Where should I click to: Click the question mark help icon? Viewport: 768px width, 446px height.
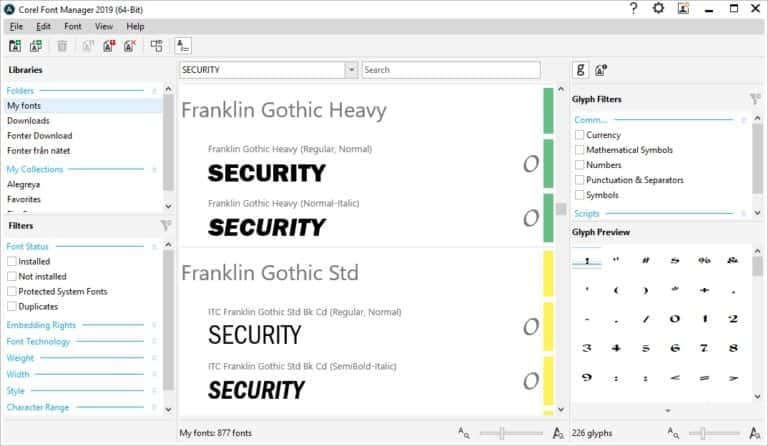pyautogui.click(x=633, y=9)
